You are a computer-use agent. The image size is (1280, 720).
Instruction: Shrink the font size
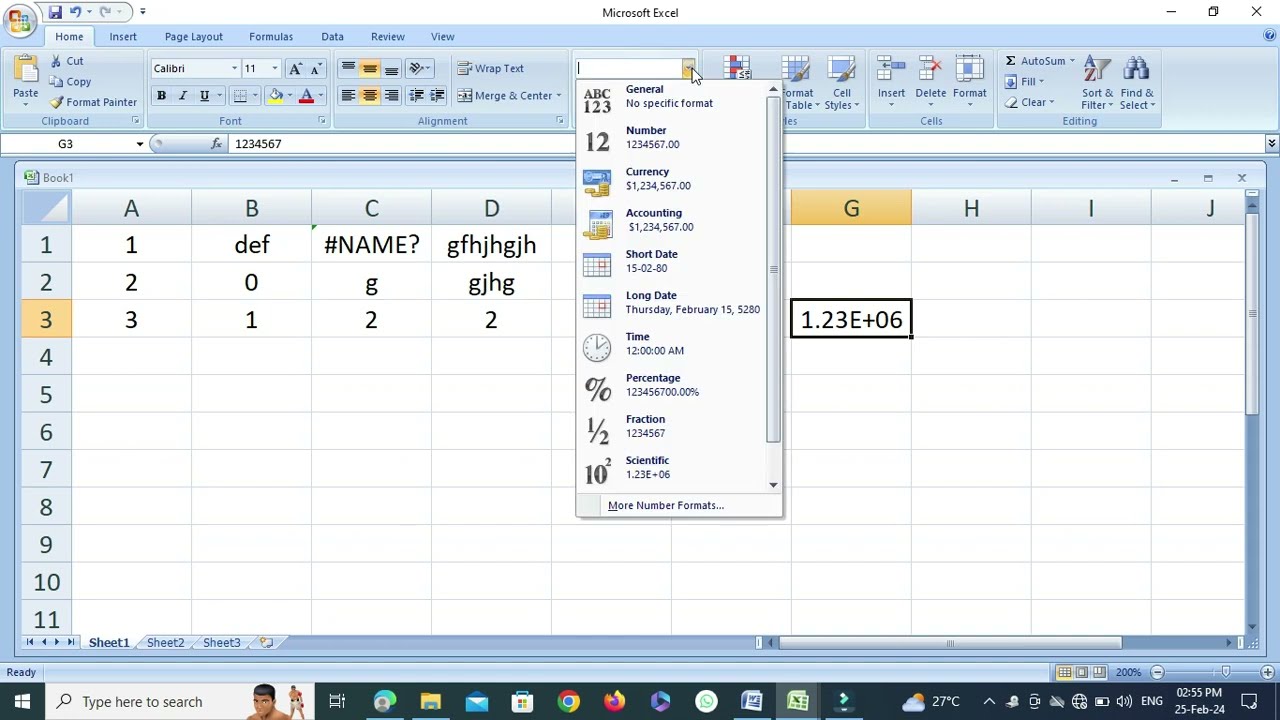[x=316, y=68]
